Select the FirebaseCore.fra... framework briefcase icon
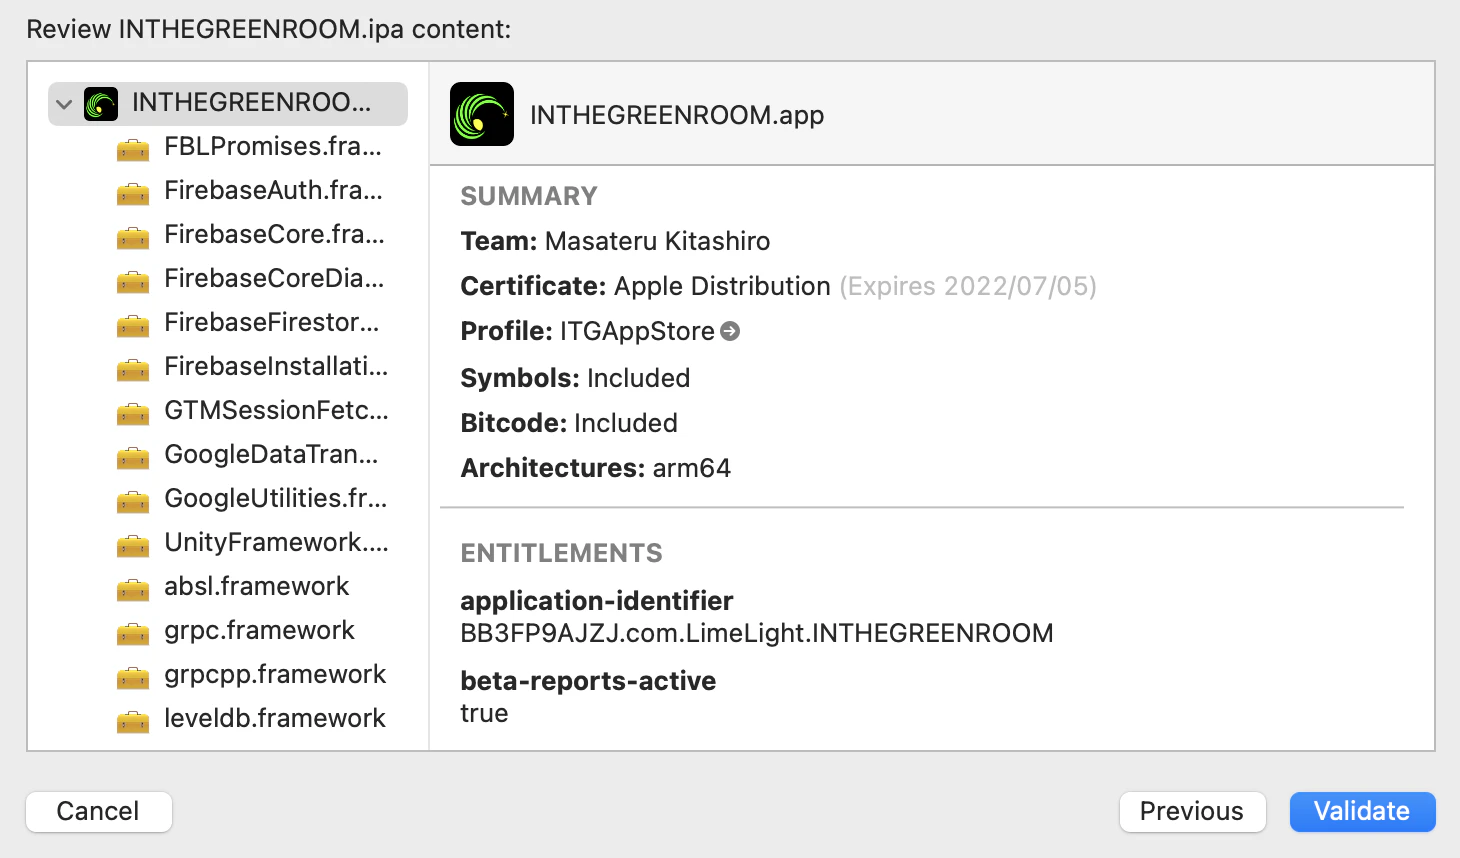This screenshot has width=1460, height=858. (133, 237)
